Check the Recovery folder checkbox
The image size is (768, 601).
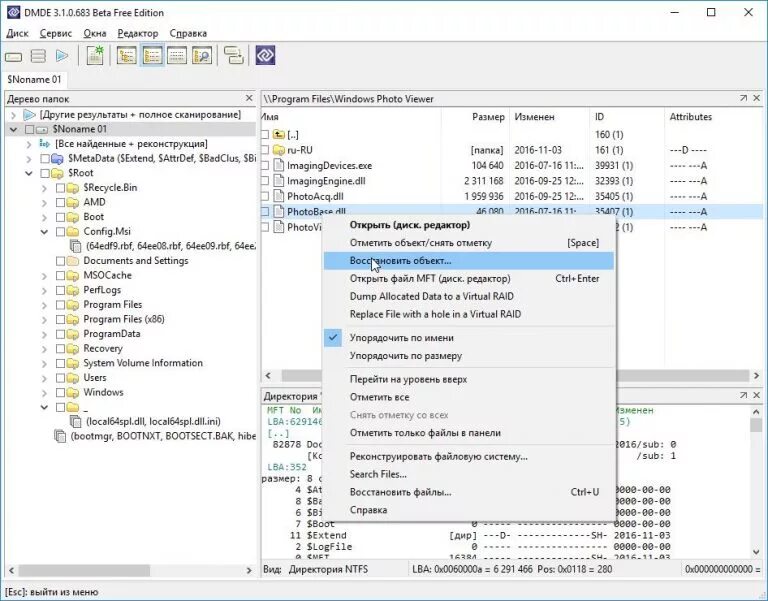click(x=60, y=349)
